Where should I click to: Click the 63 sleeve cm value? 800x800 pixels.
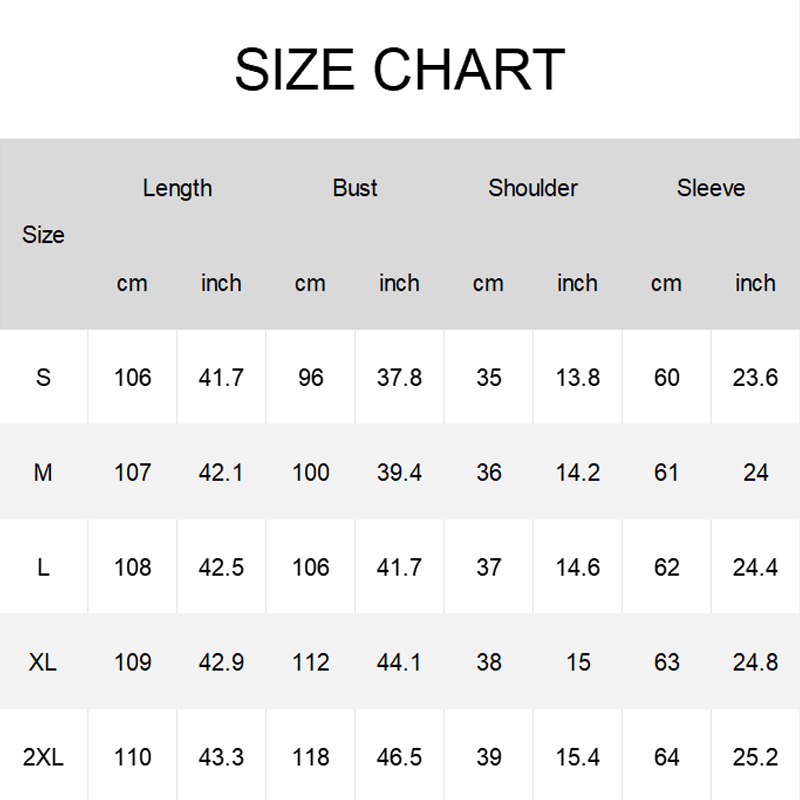coord(666,662)
